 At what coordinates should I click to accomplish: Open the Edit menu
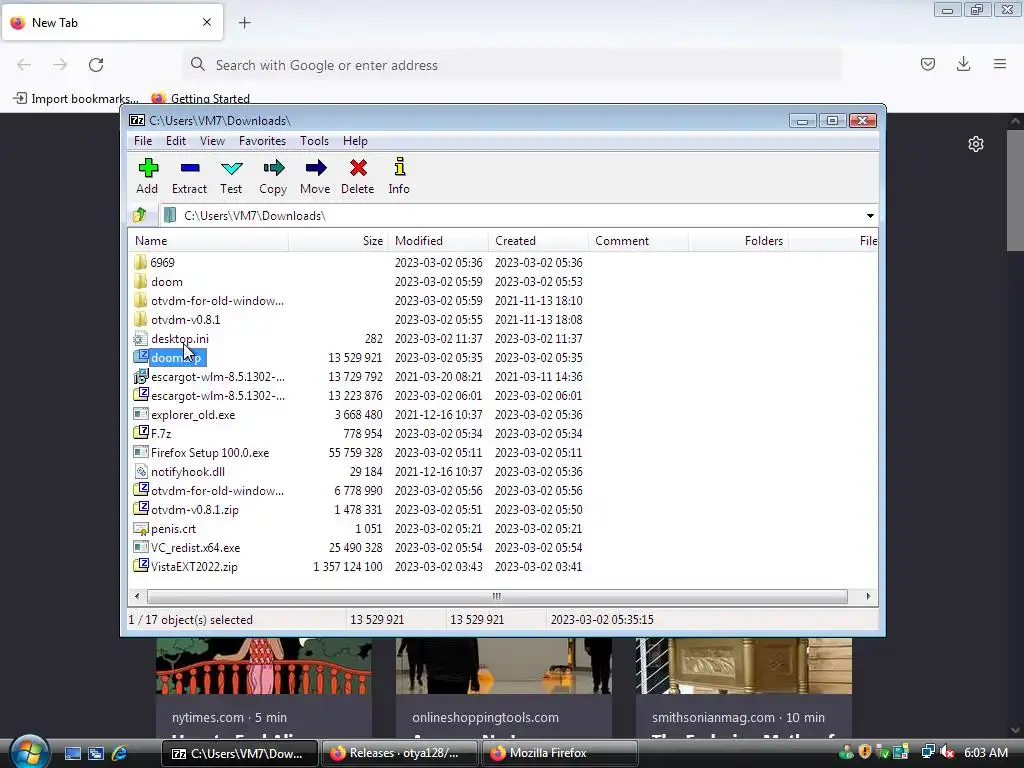click(x=176, y=141)
